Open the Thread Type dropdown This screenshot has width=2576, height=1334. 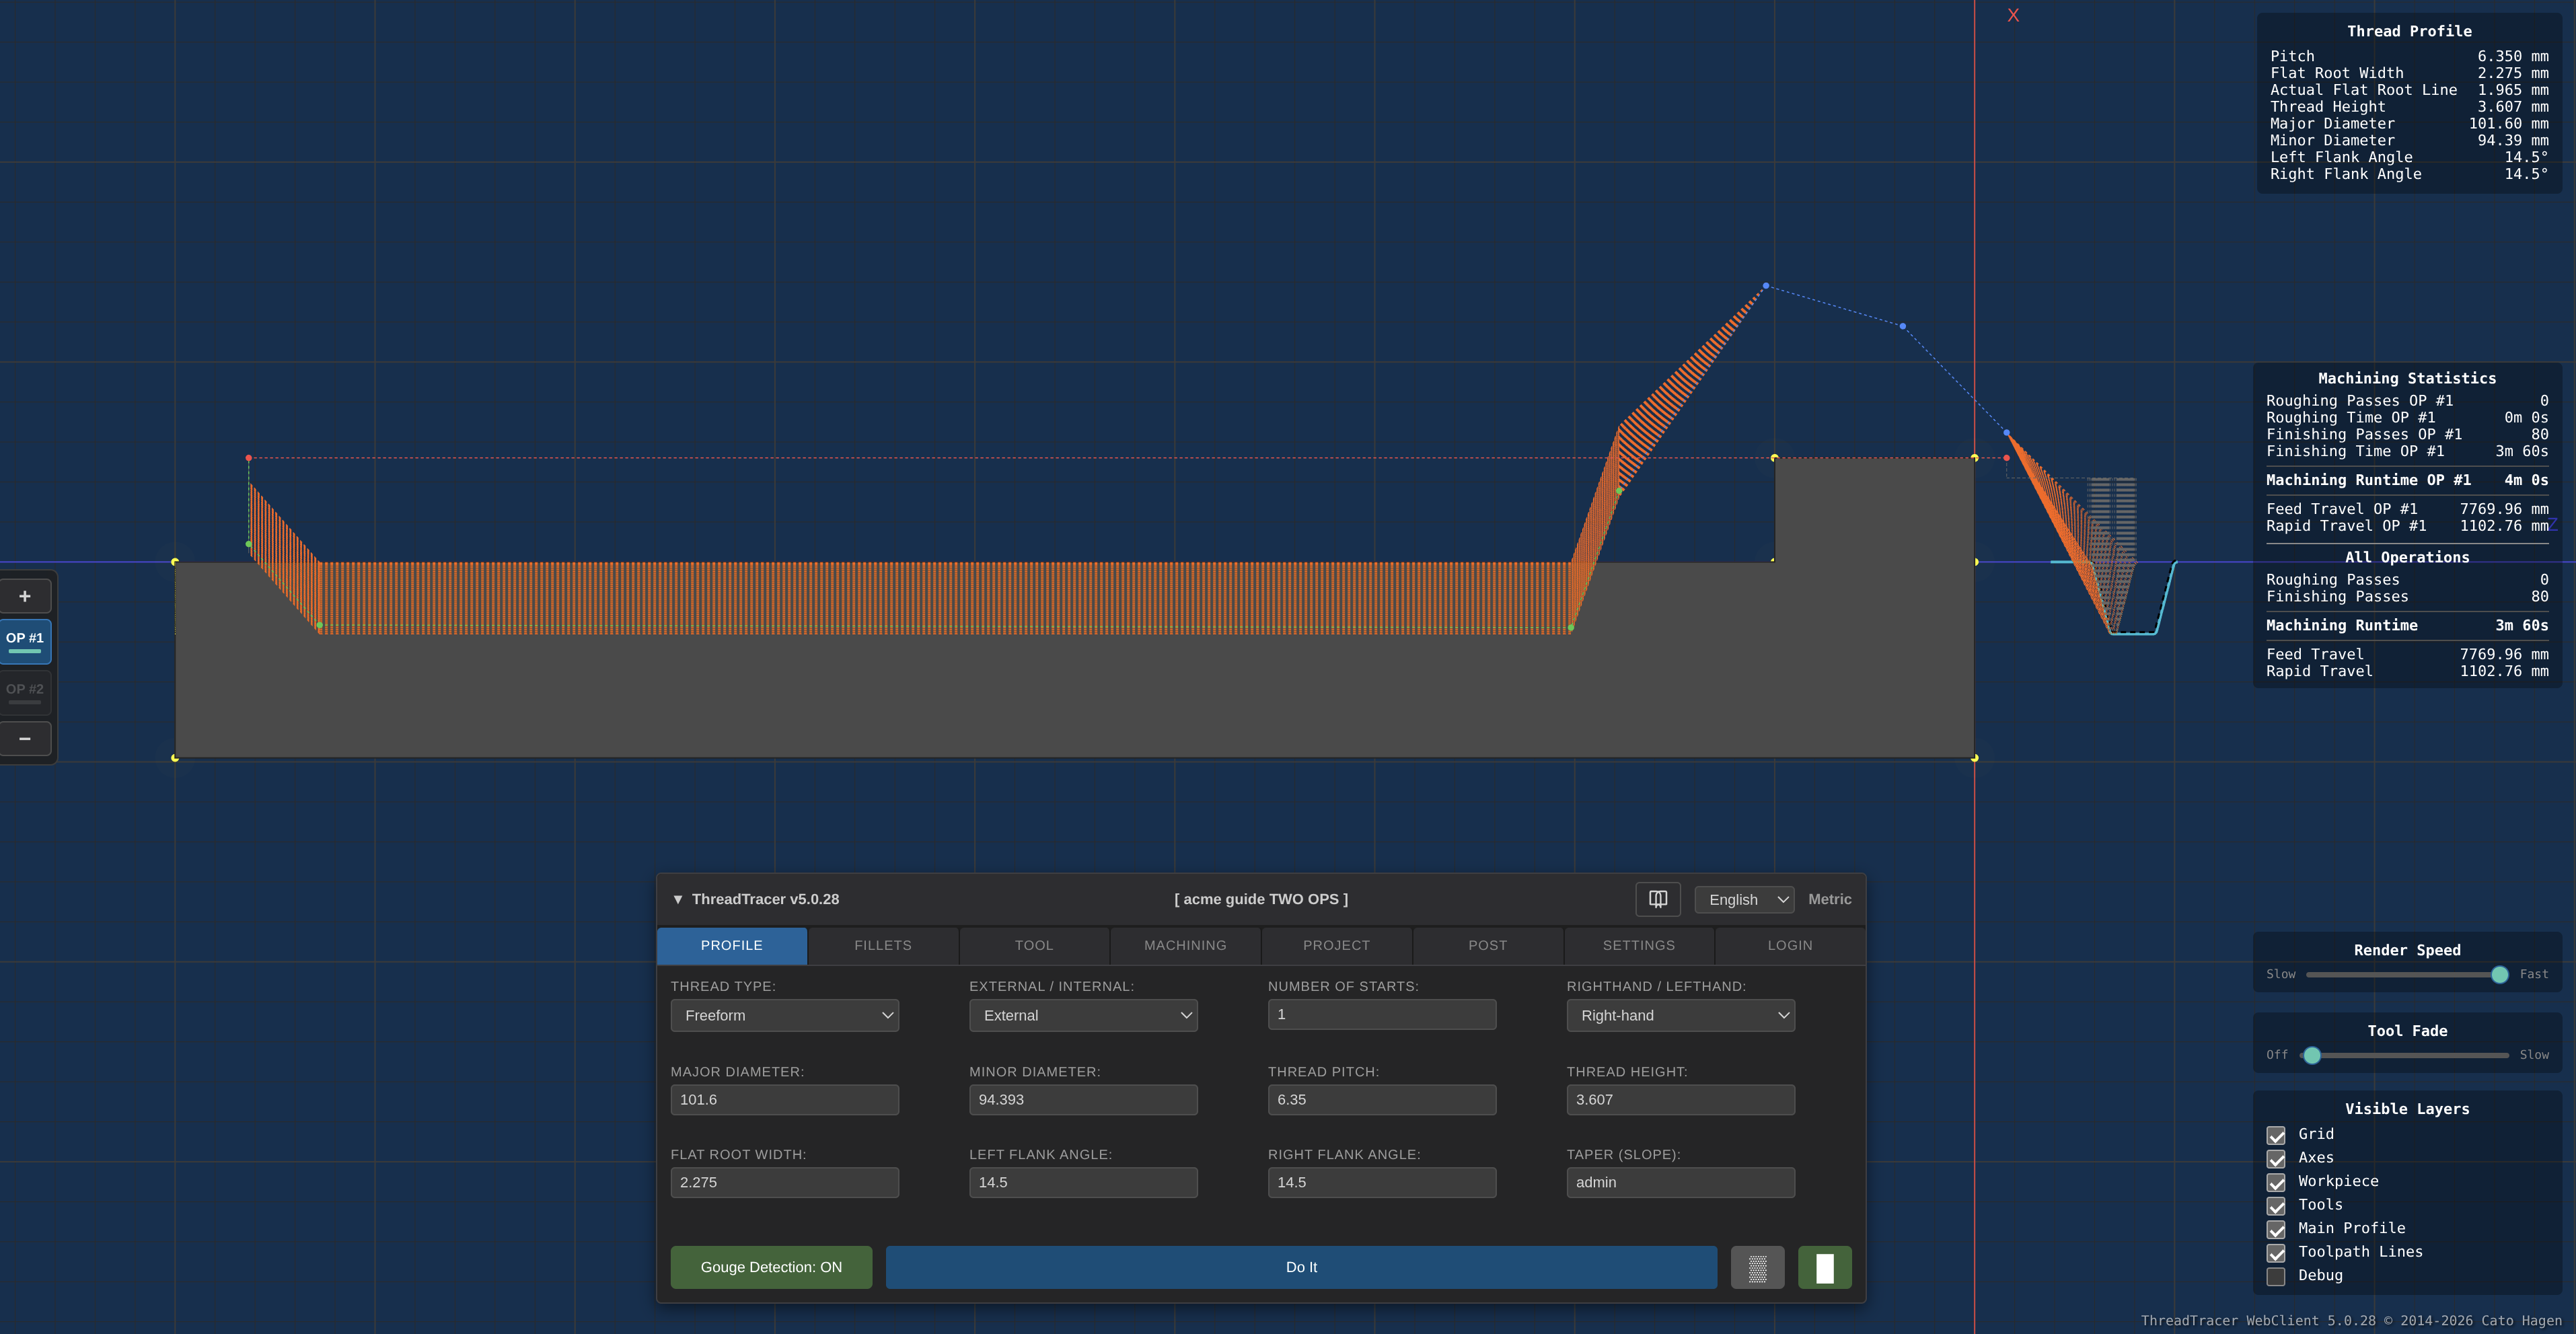pos(785,1015)
